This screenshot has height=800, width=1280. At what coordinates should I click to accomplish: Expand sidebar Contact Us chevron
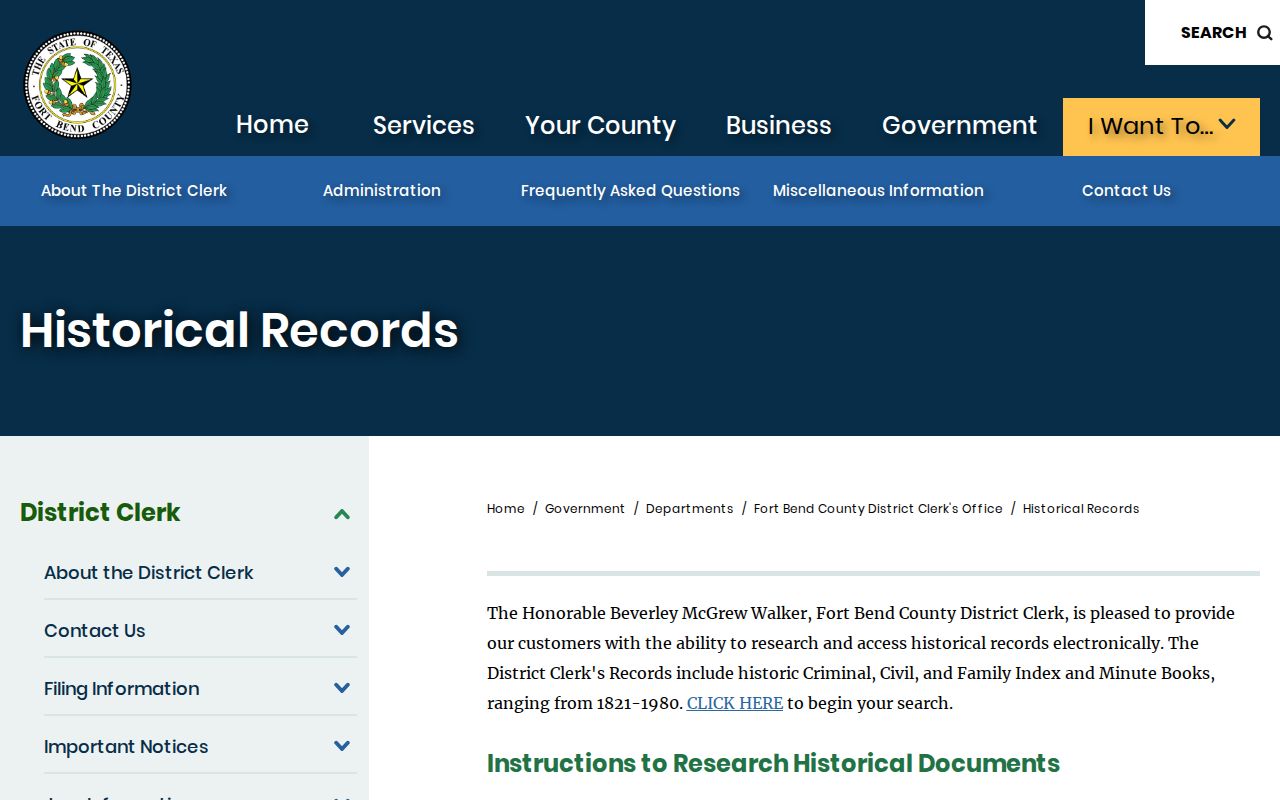342,630
